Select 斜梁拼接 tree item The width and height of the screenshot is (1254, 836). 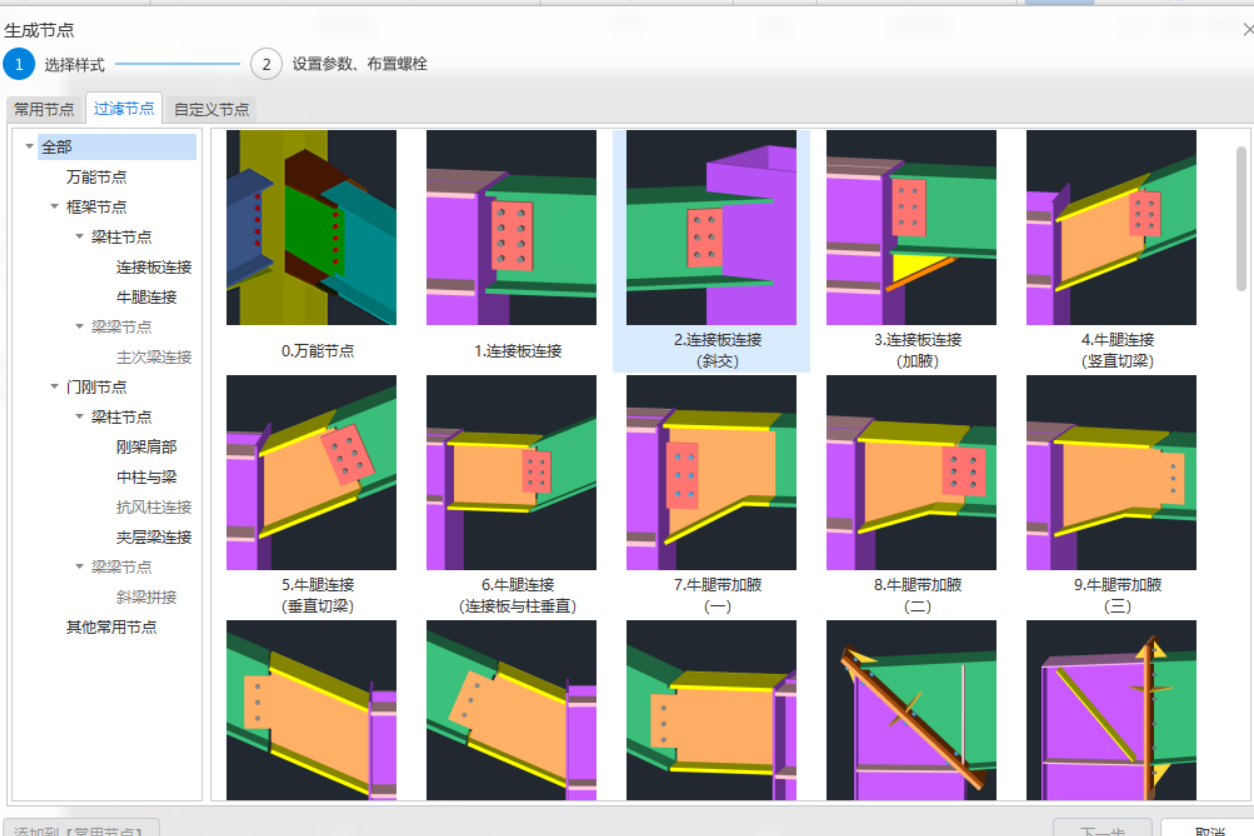pyautogui.click(x=146, y=597)
